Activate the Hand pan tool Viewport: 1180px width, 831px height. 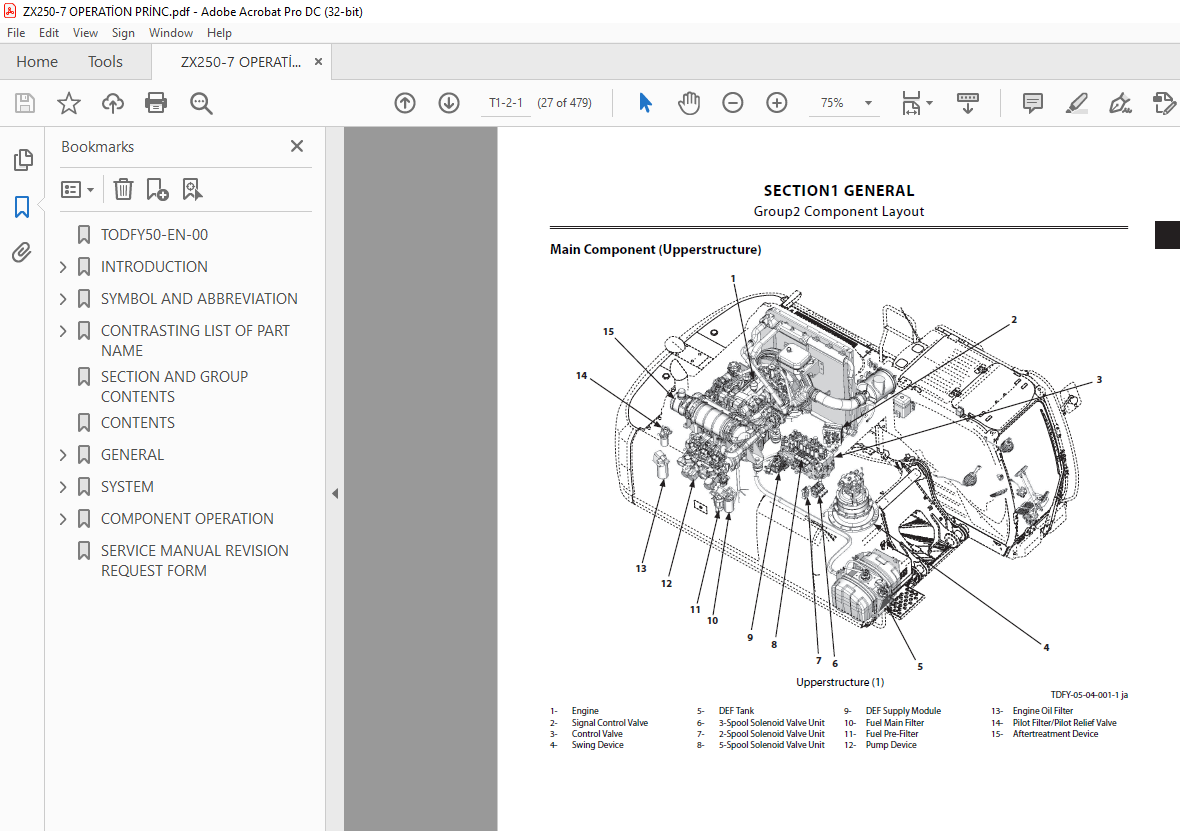(689, 103)
